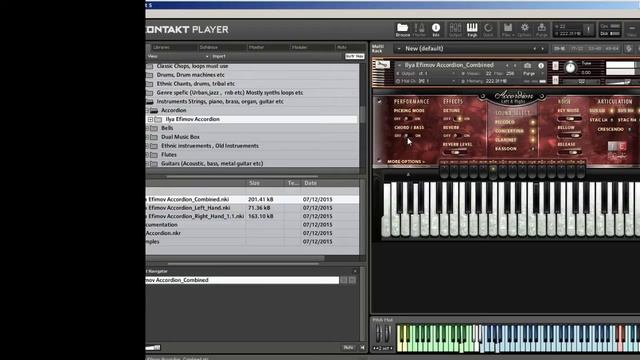Enable Piccolo sound select light
The width and height of the screenshot is (640, 360).
click(532, 122)
